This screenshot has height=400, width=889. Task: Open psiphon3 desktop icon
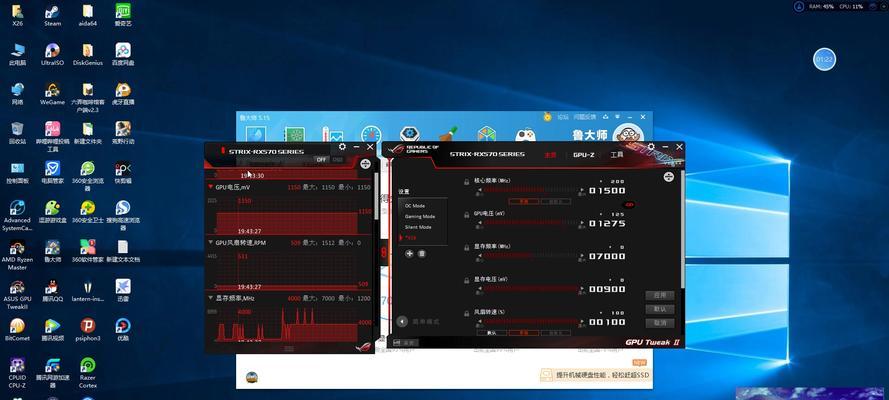pyautogui.click(x=87, y=330)
